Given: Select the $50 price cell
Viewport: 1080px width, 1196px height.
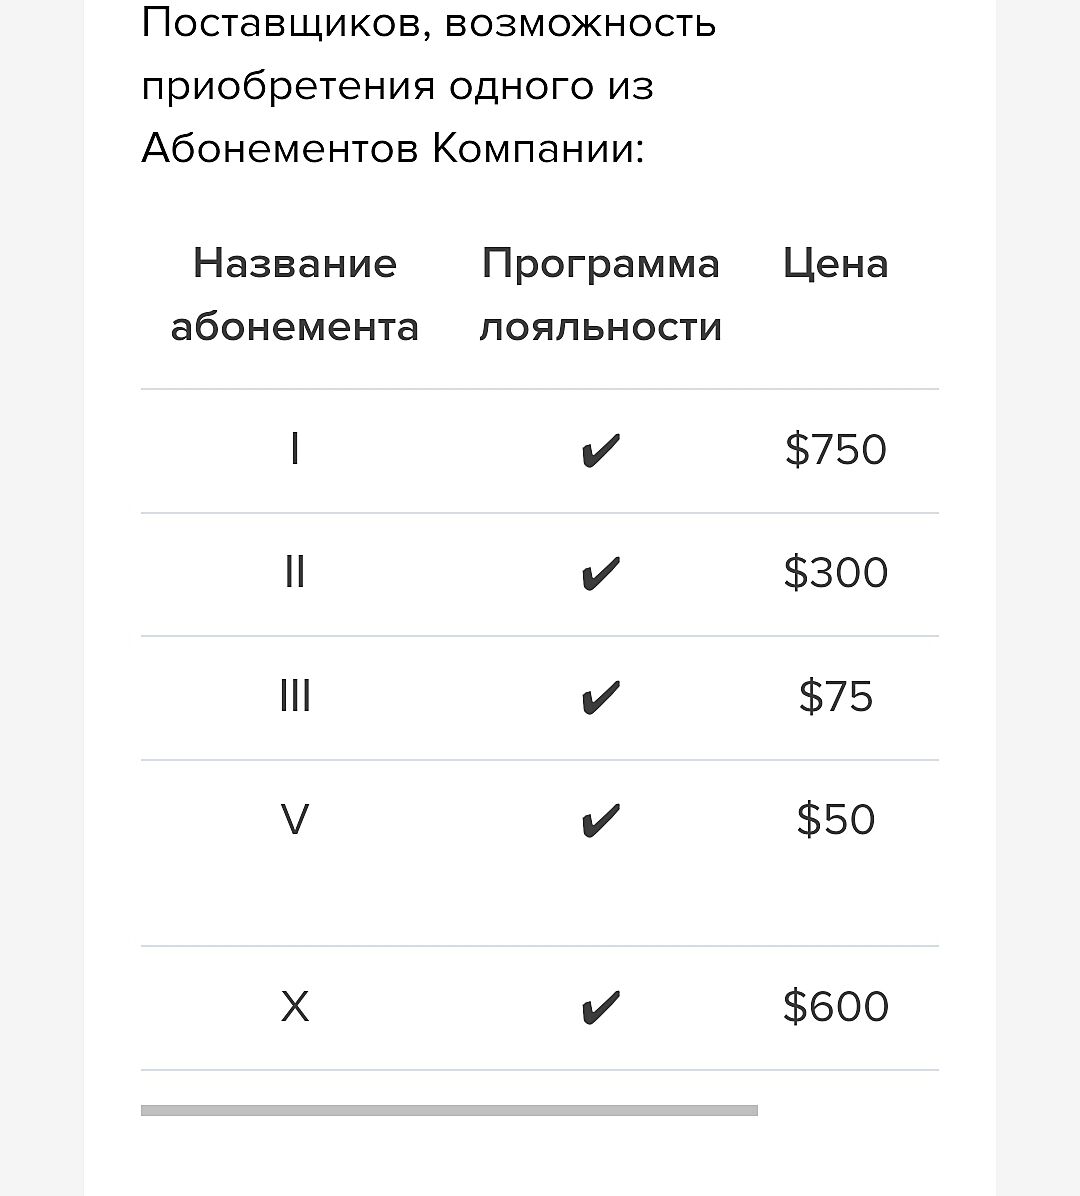Looking at the screenshot, I should click(835, 820).
